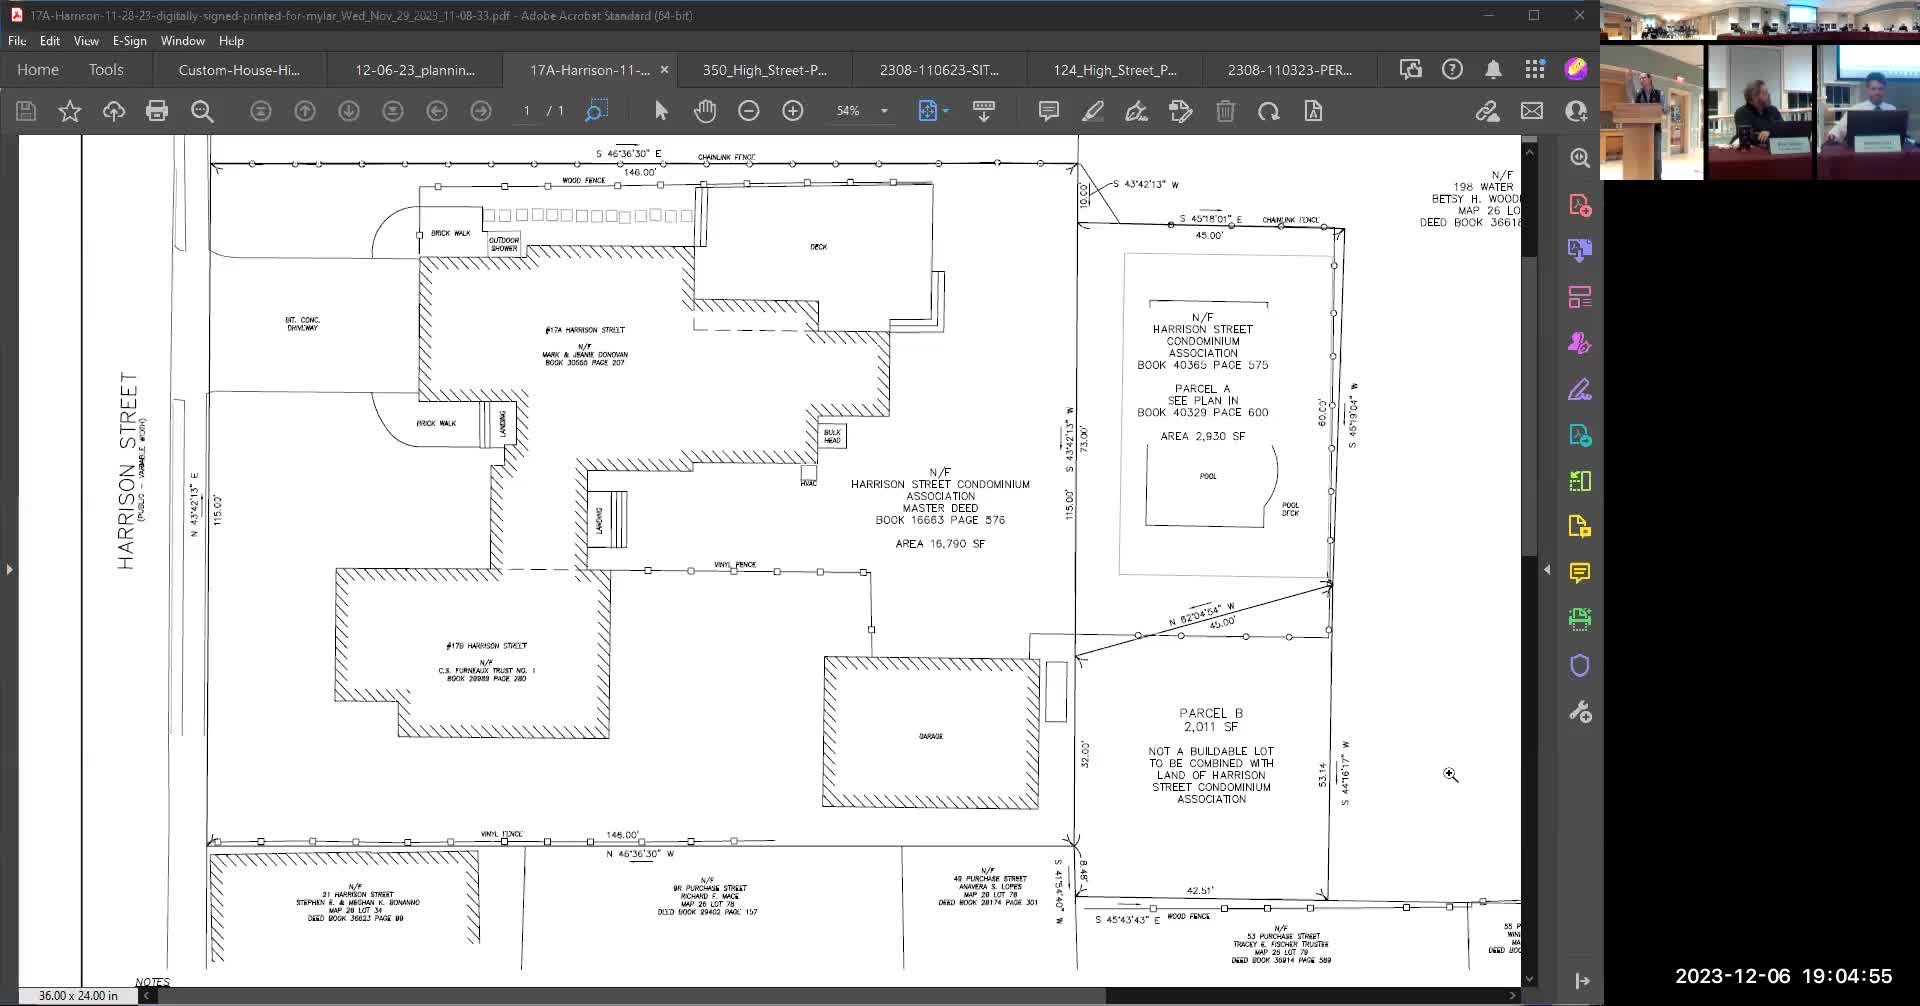Click previous view left arrow

coord(437,111)
